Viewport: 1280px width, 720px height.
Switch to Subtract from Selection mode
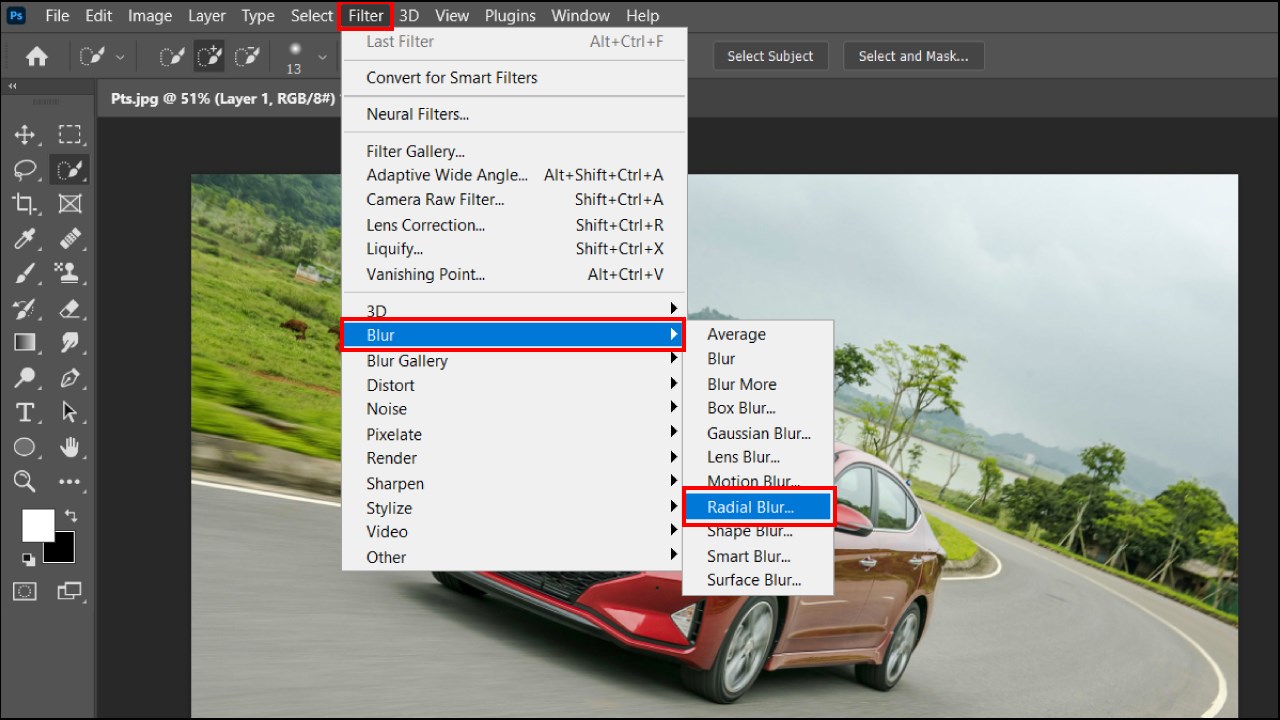coord(248,56)
